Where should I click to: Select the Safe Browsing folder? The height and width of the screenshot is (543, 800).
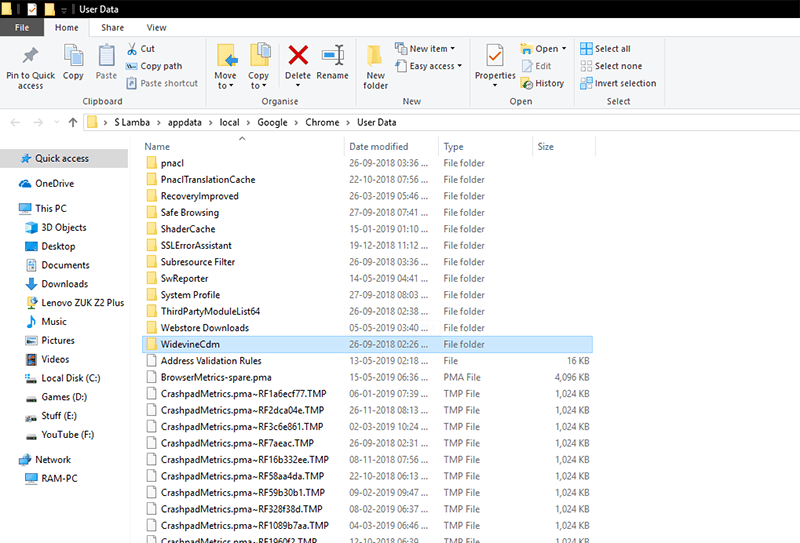point(367,213)
